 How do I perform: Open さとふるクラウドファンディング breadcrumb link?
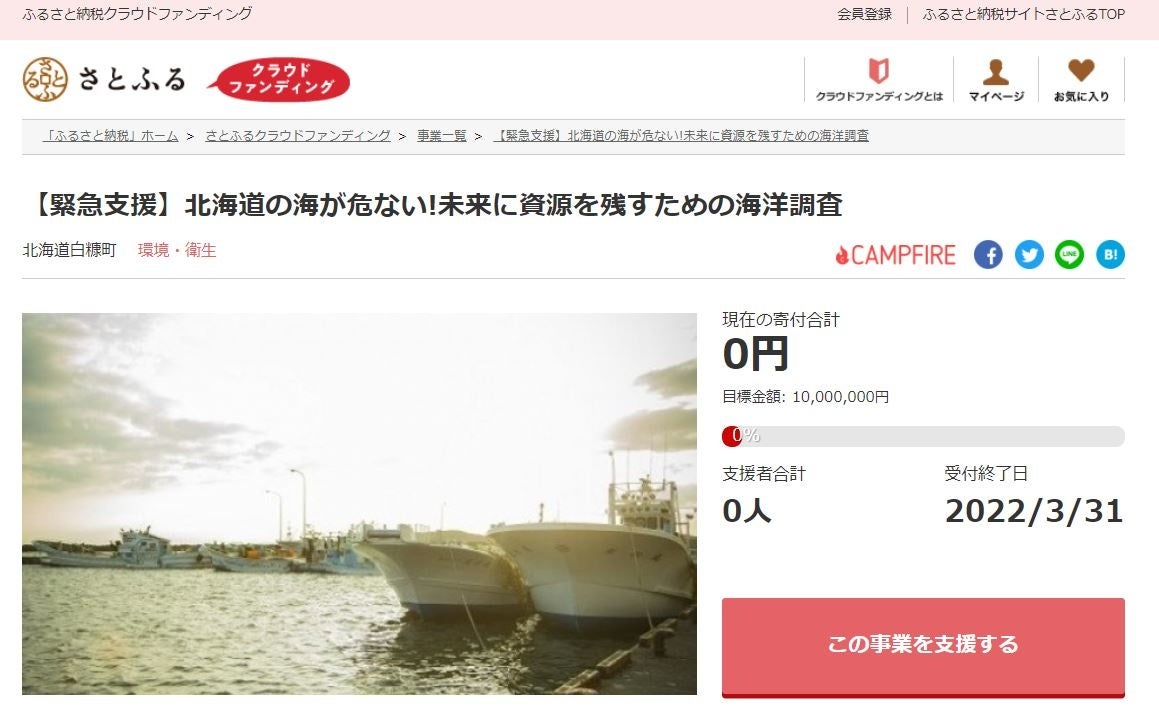pos(298,136)
